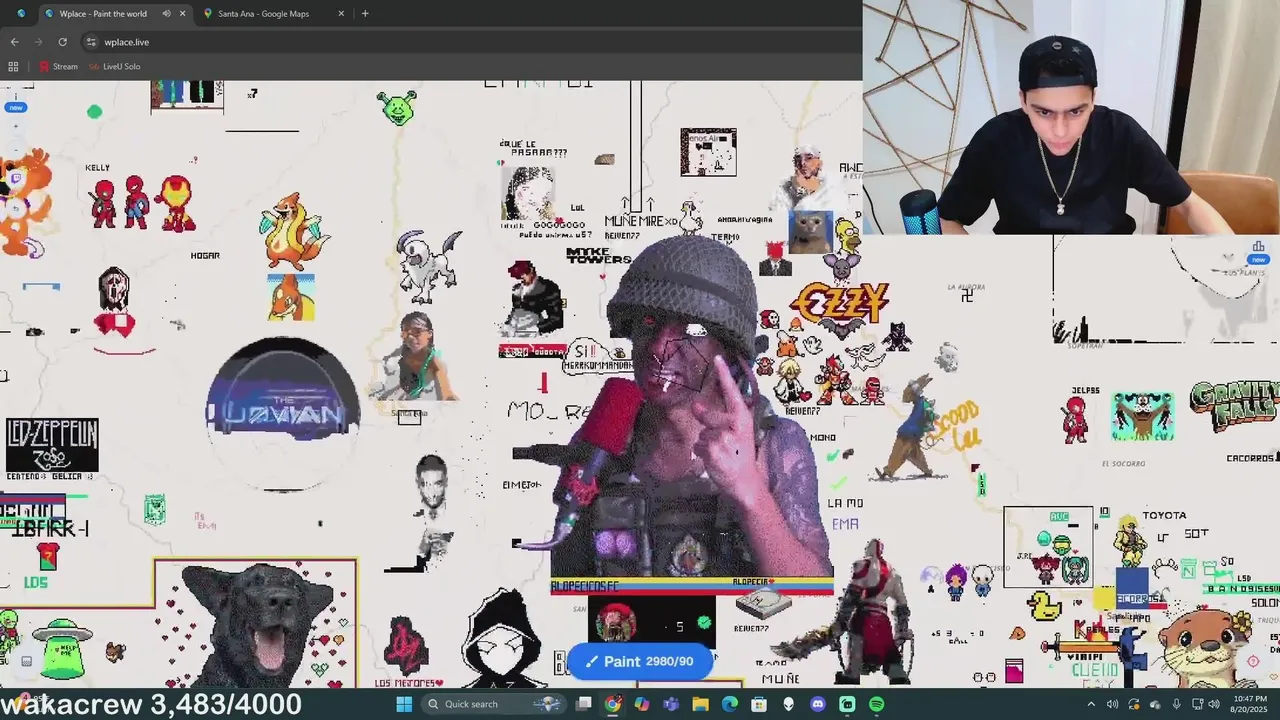Screen dimensions: 1280x720
Task: Expand the system tray hidden icons chevron
Action: point(1091,704)
